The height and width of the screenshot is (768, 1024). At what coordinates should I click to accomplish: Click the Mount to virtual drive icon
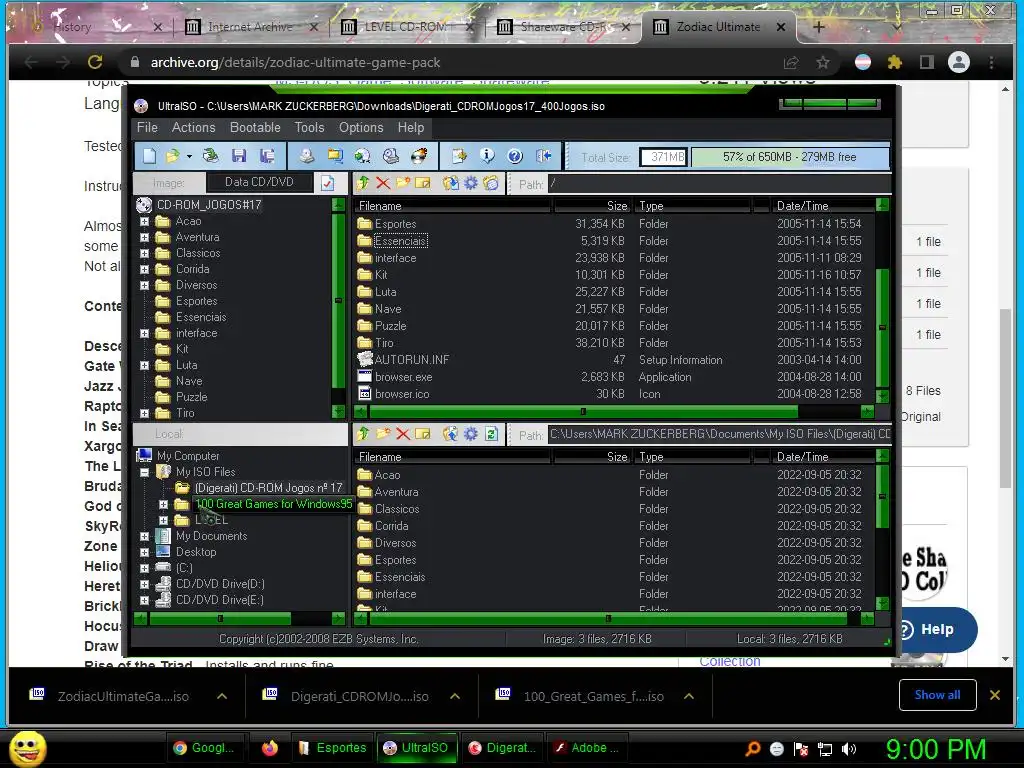391,156
